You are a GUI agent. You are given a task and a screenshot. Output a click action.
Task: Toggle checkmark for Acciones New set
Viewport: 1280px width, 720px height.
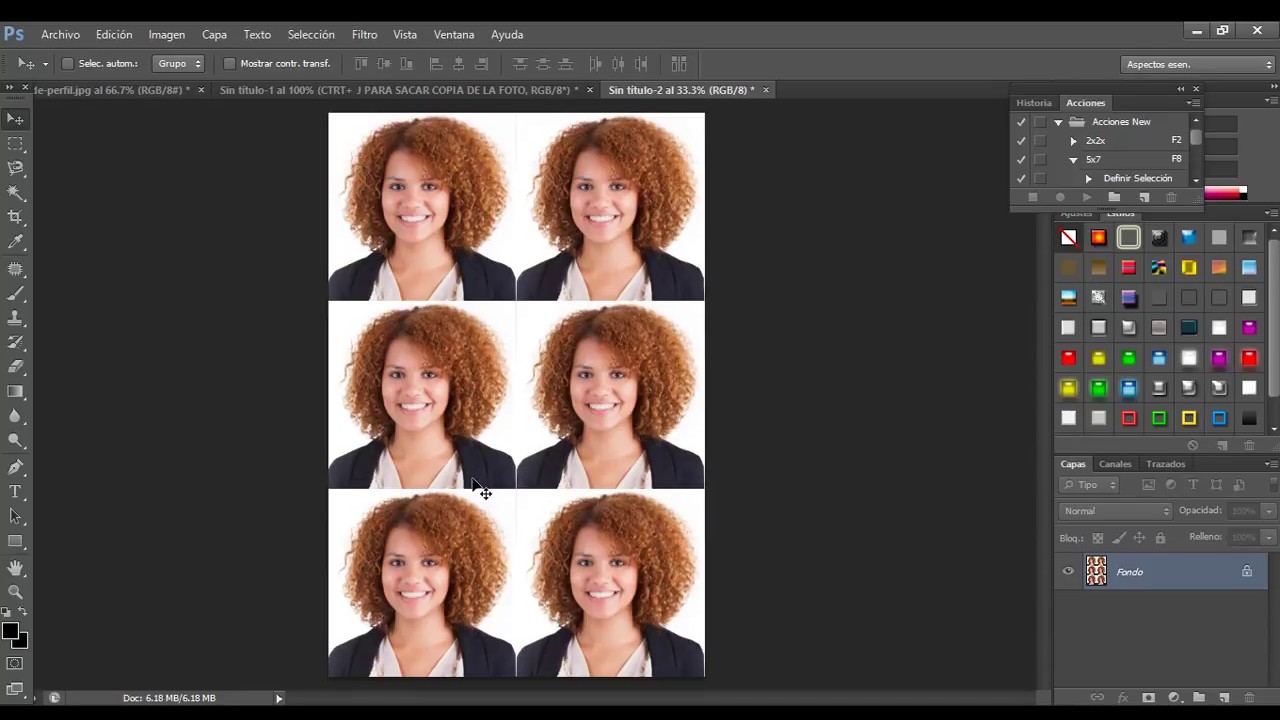pyautogui.click(x=1021, y=122)
